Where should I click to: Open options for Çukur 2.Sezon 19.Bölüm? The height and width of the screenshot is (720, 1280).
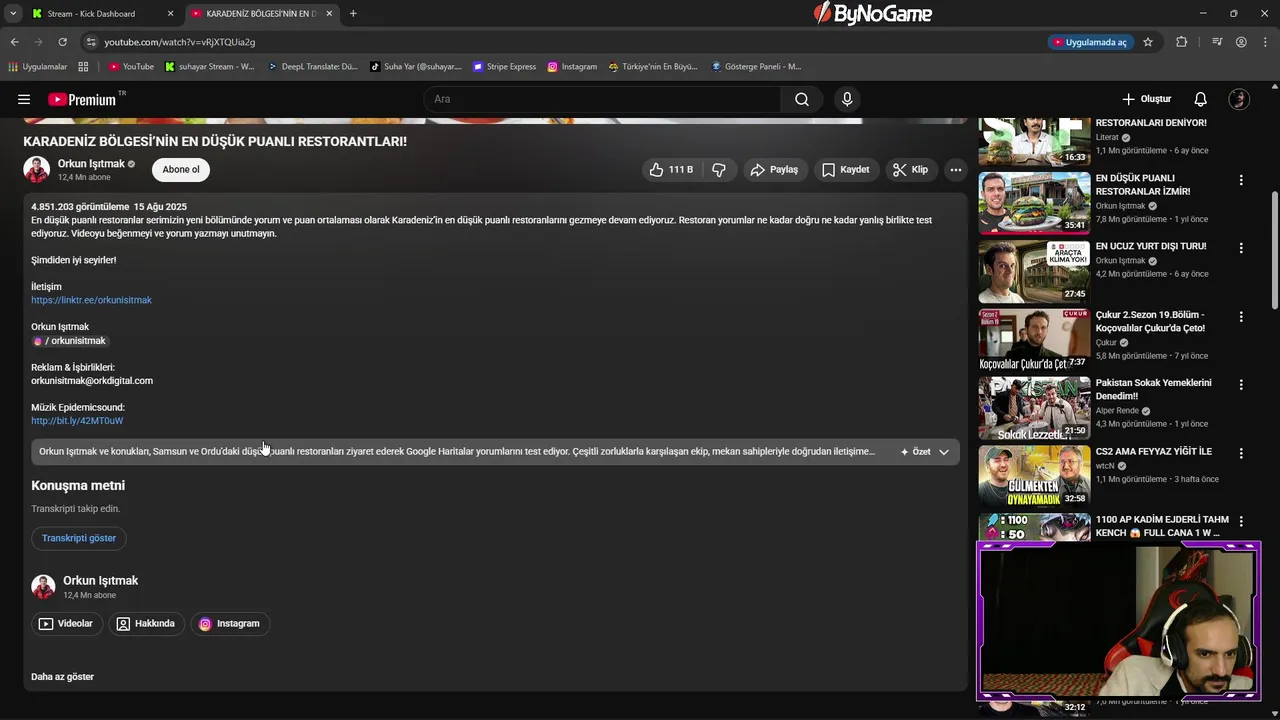1241,316
